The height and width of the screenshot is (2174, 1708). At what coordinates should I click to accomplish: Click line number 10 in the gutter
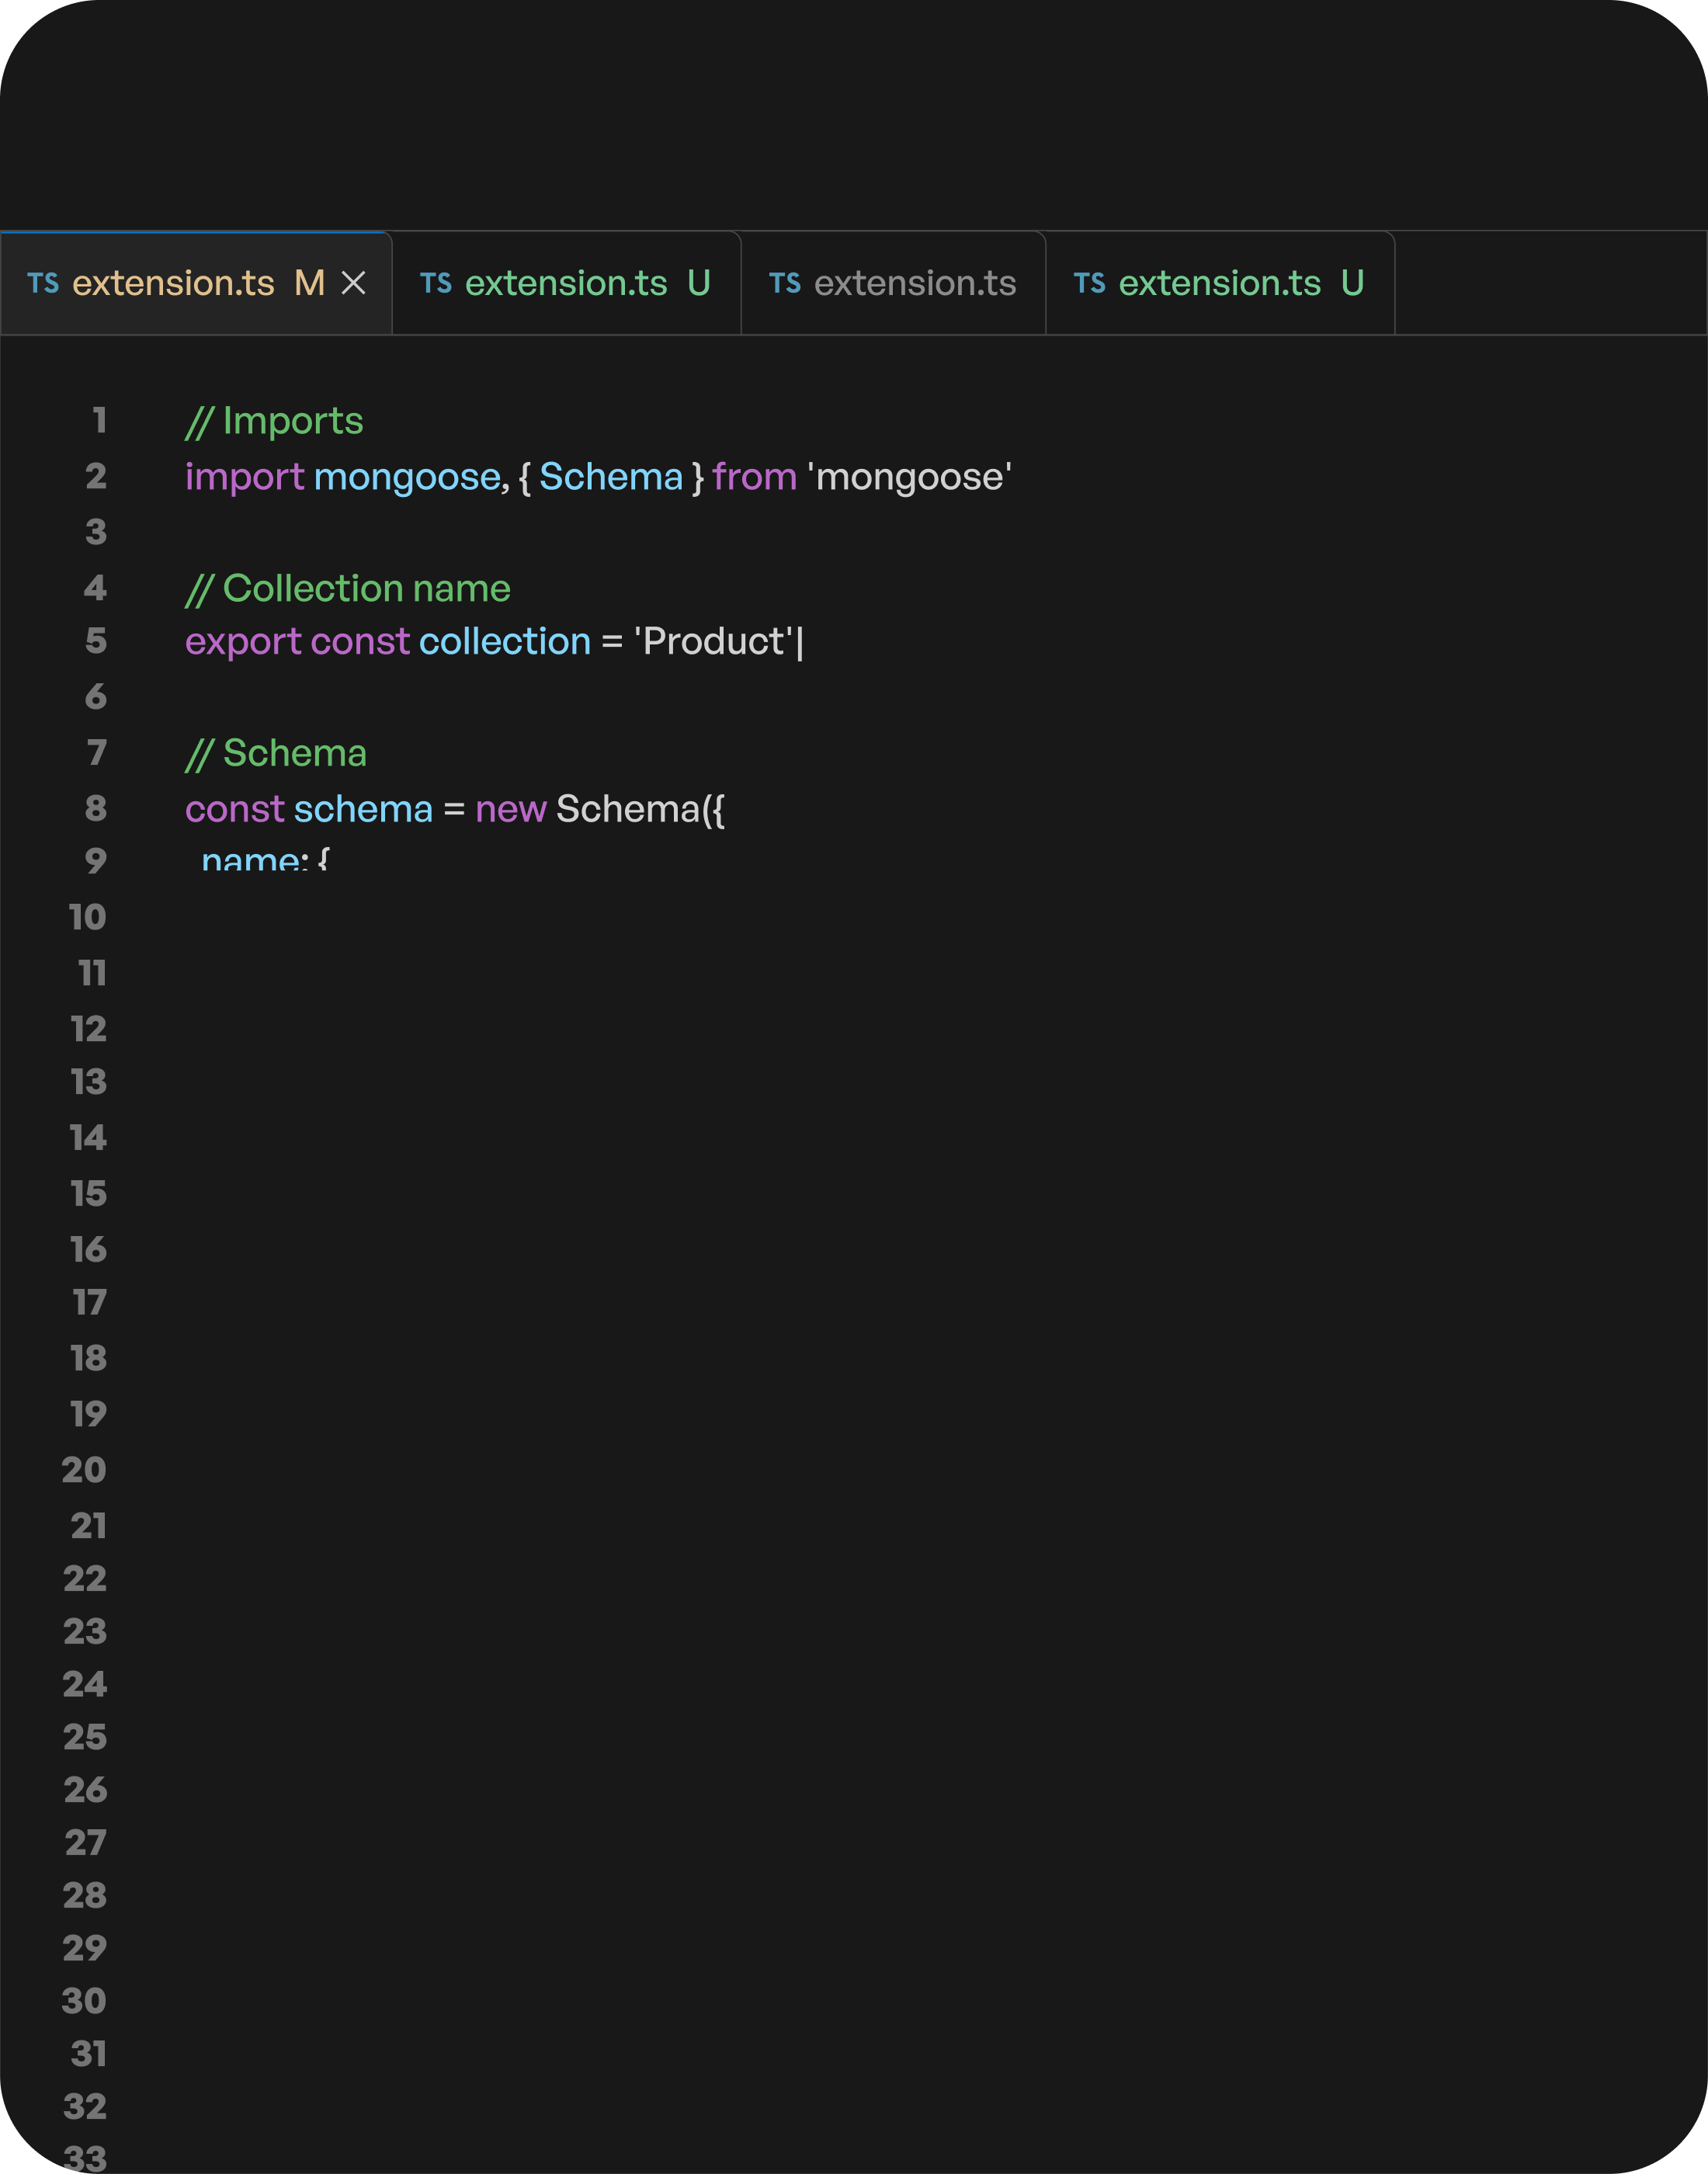(x=88, y=917)
